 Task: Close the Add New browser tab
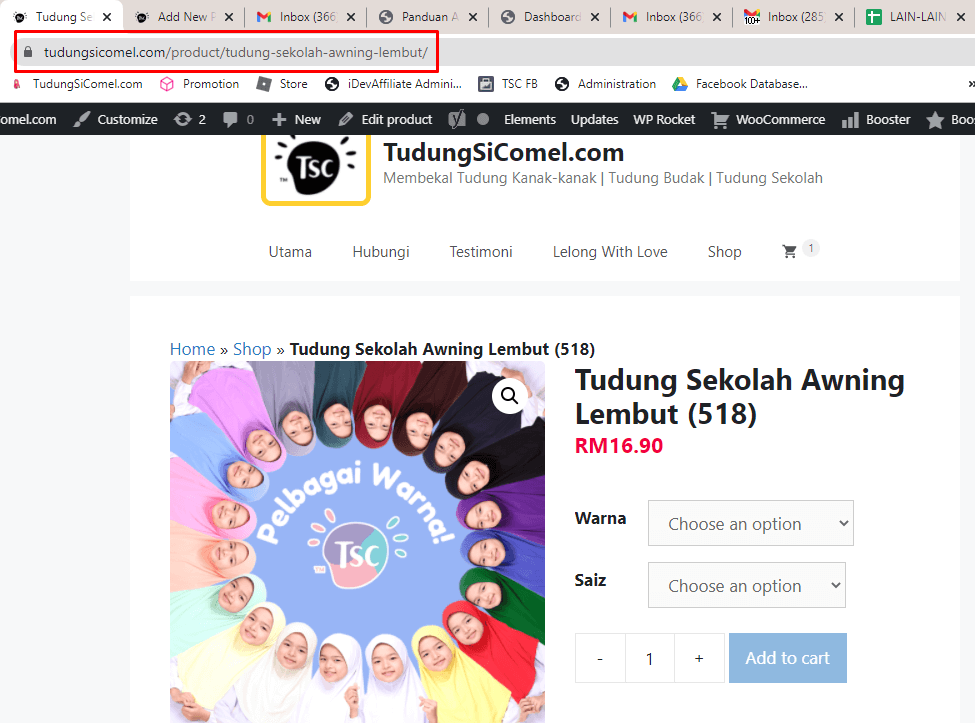[x=229, y=17]
